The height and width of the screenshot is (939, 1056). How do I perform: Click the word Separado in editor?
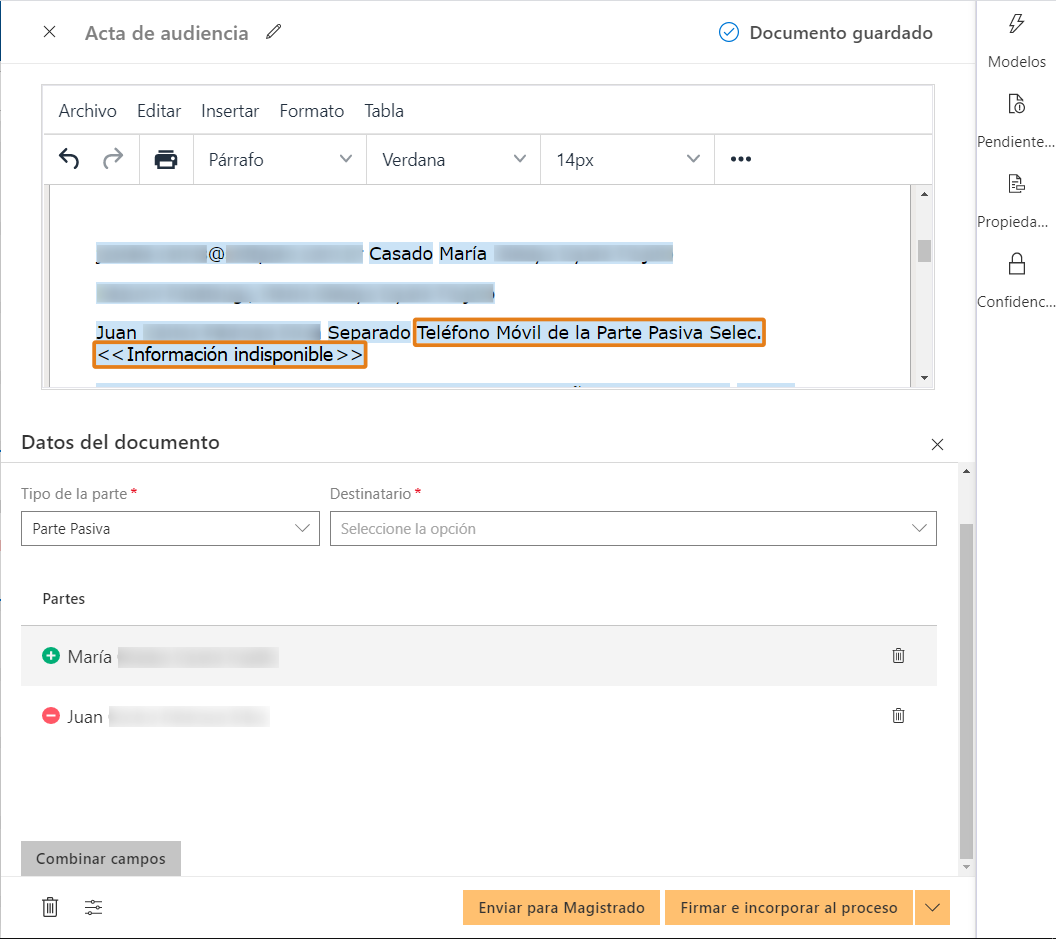[369, 333]
